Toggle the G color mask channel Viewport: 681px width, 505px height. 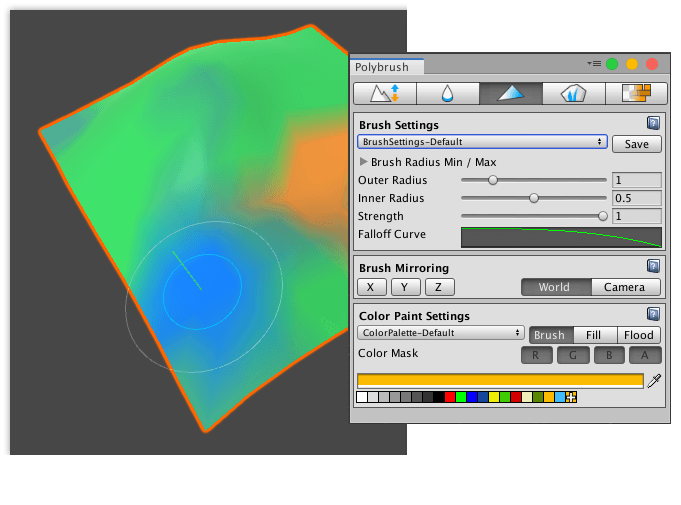click(x=573, y=355)
